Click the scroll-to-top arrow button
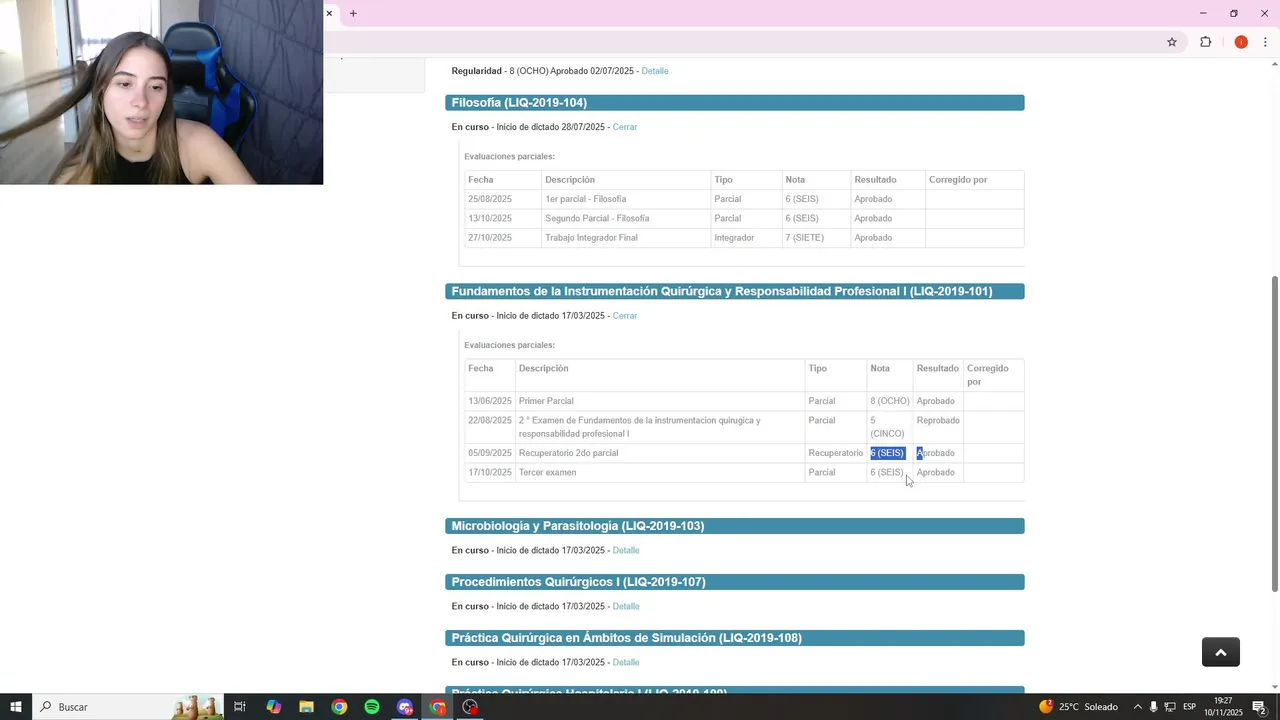 click(x=1220, y=652)
